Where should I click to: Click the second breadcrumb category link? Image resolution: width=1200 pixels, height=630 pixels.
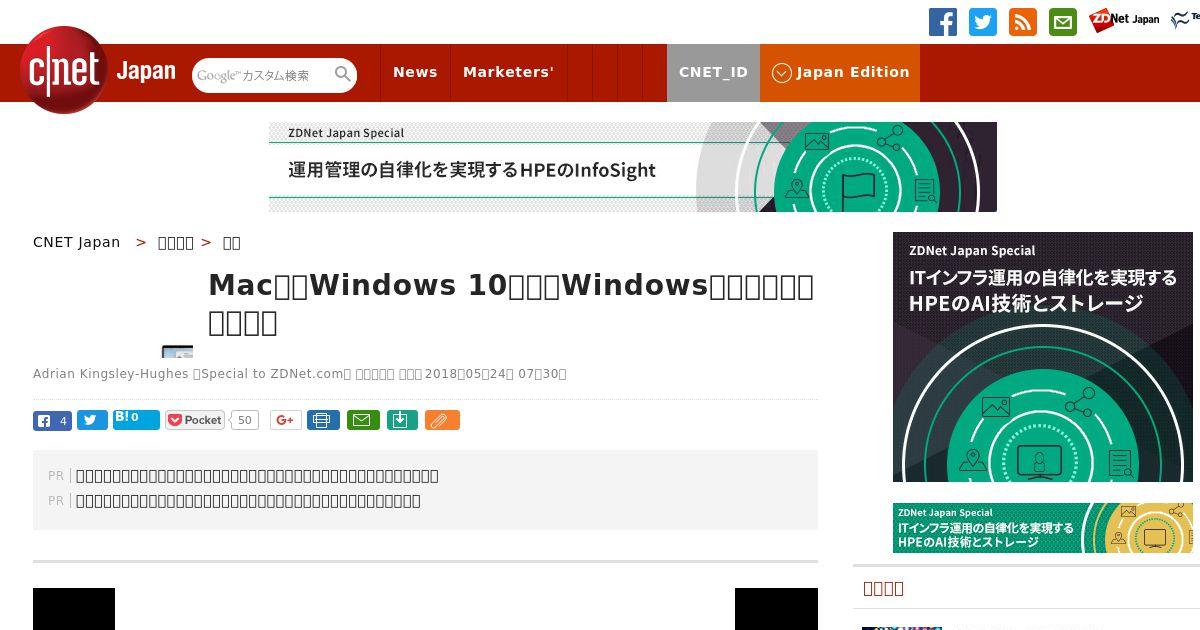[176, 242]
